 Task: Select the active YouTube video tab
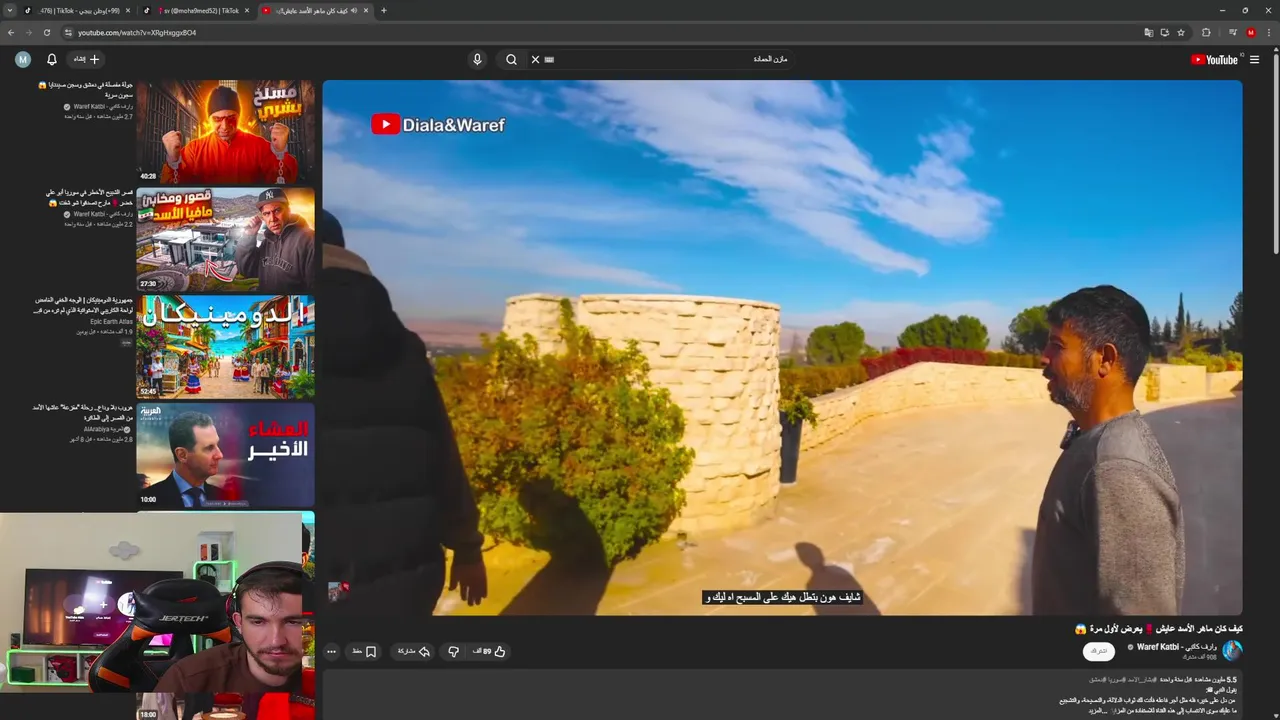point(315,10)
